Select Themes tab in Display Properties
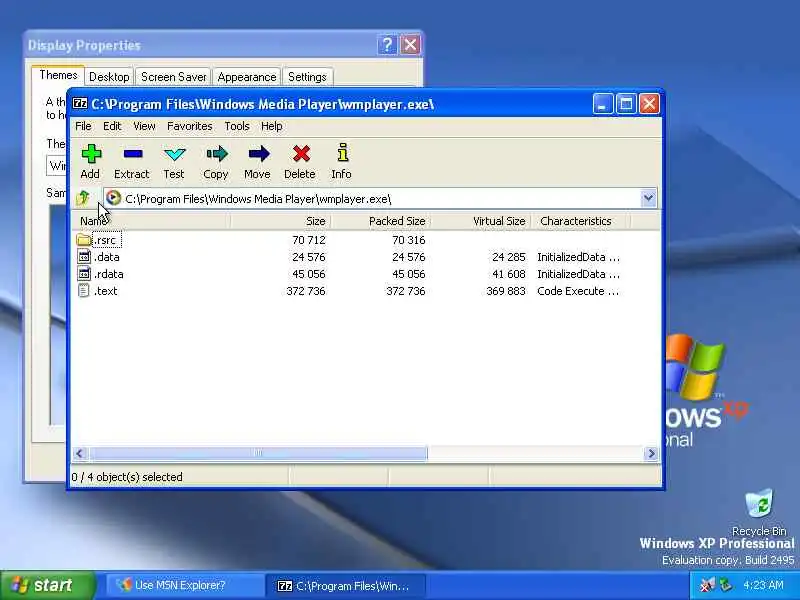Screen dimensions: 800x600 [x=58, y=74]
